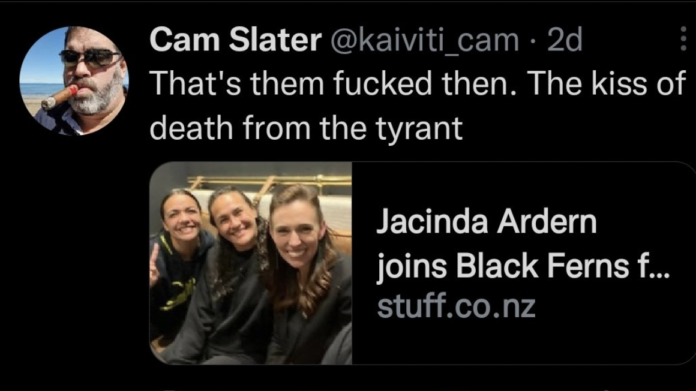Click the cigar in the profile picture
Viewport: 696px width, 391px height.
coord(59,97)
